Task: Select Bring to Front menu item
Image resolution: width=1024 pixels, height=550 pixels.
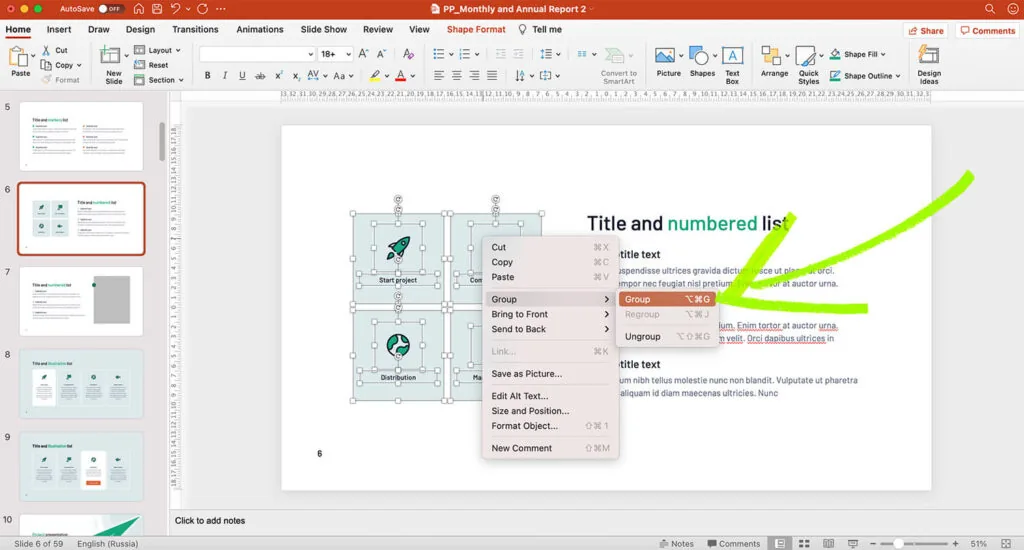Action: pyautogui.click(x=550, y=314)
